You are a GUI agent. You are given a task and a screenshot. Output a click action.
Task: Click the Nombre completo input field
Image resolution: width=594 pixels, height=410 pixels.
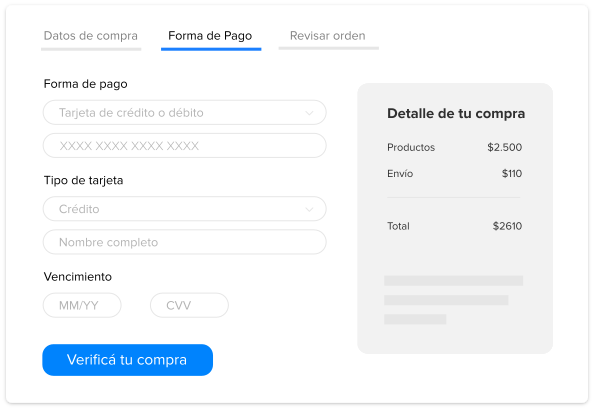(184, 242)
